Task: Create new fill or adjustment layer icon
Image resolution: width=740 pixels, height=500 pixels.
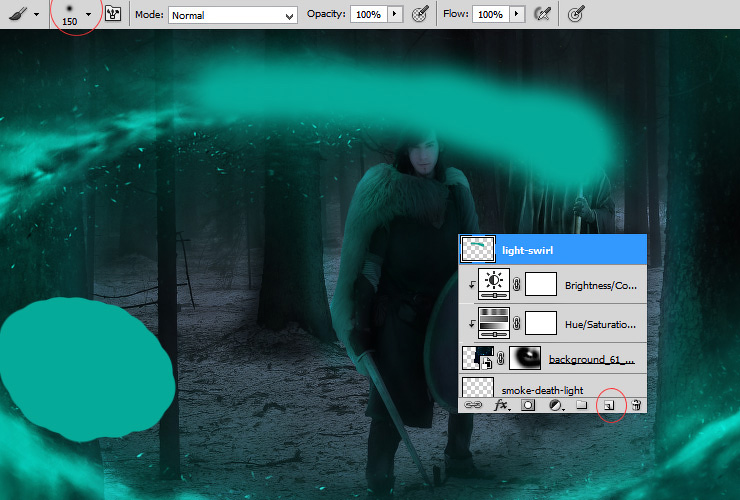Action: [556, 405]
